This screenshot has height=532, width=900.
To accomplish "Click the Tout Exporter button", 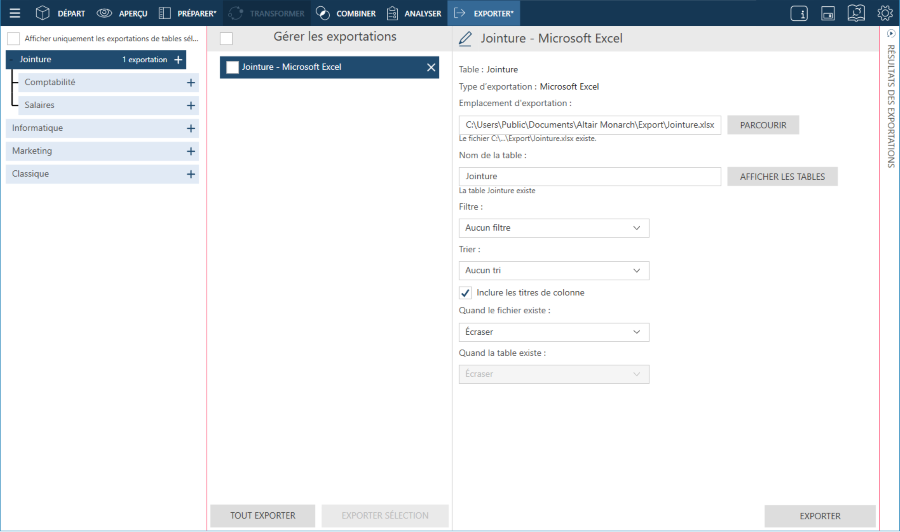I will [262, 516].
